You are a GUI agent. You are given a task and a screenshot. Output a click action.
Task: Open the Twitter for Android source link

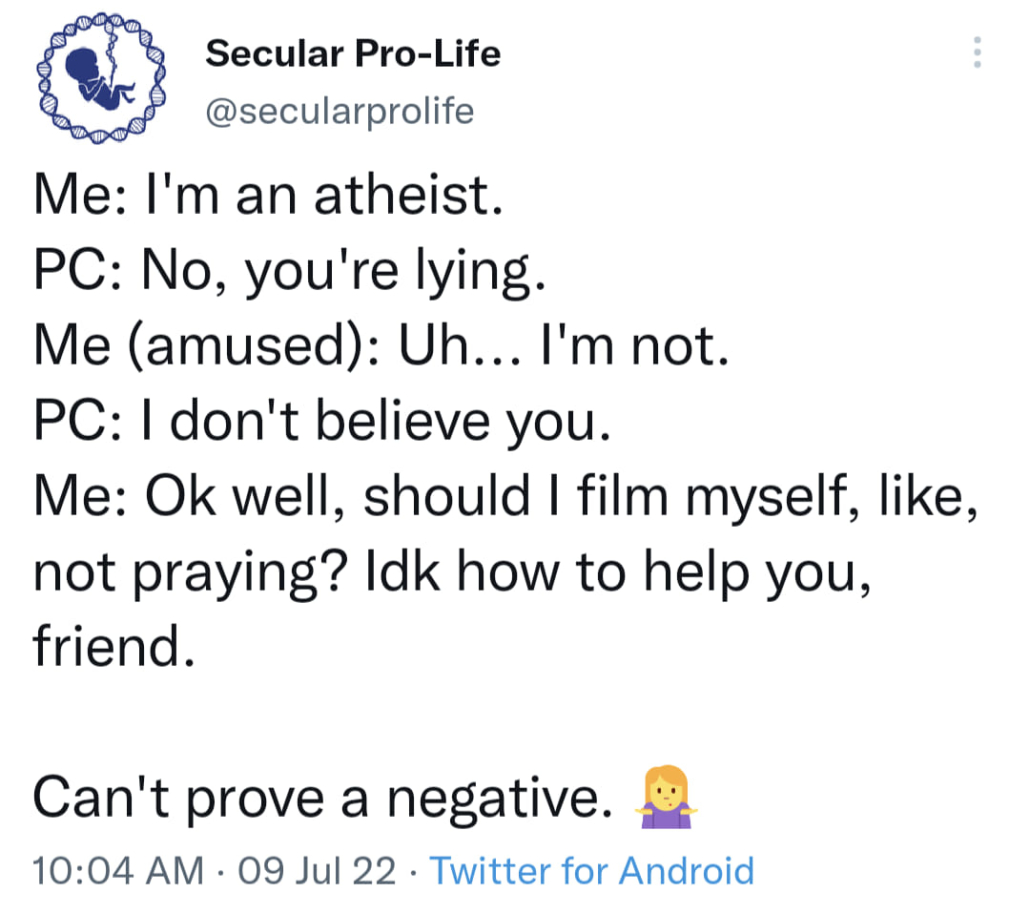click(x=592, y=870)
